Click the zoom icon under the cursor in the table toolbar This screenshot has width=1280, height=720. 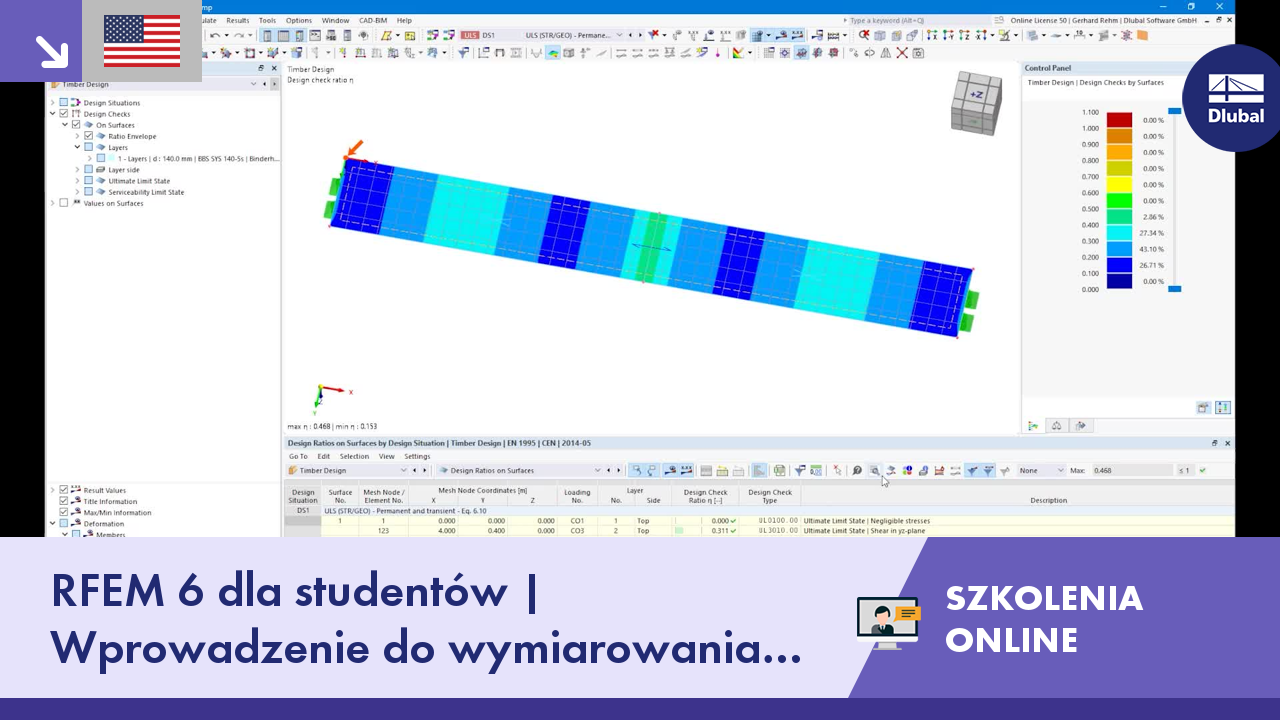tap(874, 470)
